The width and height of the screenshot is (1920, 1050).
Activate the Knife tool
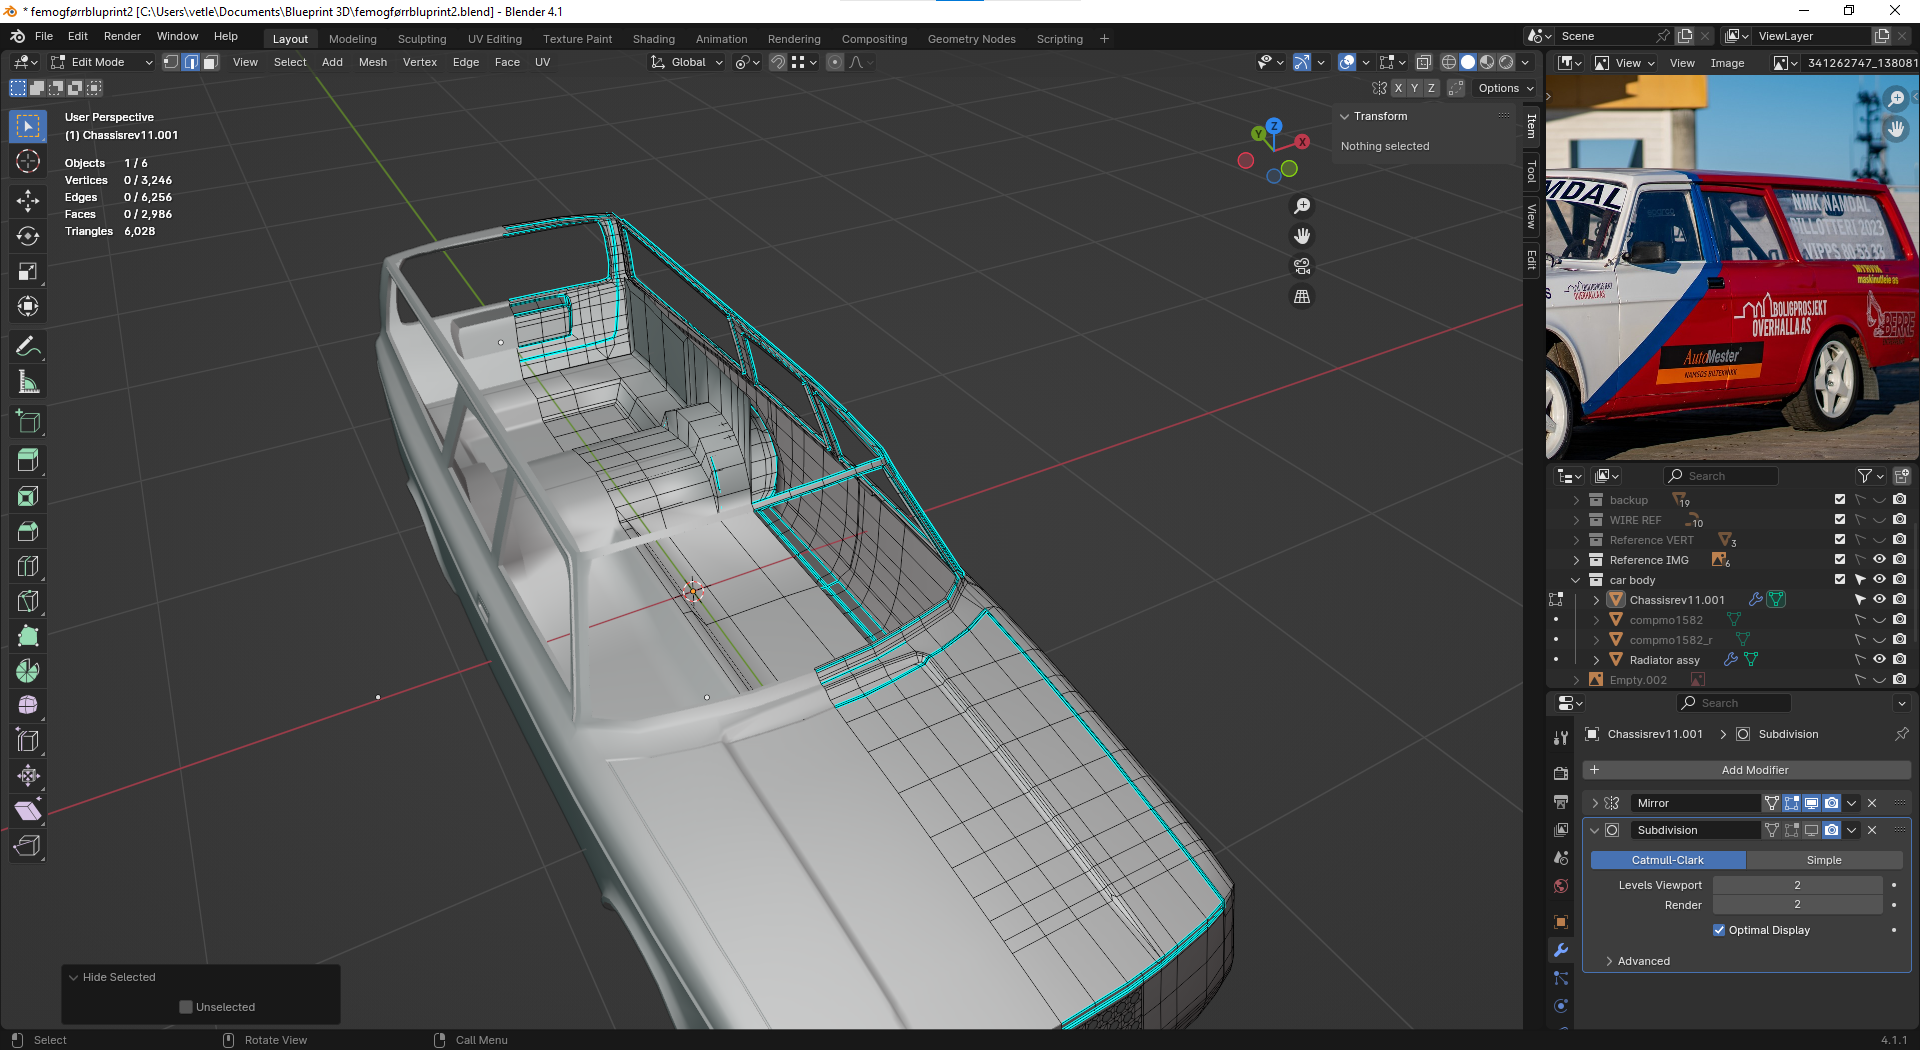28,601
